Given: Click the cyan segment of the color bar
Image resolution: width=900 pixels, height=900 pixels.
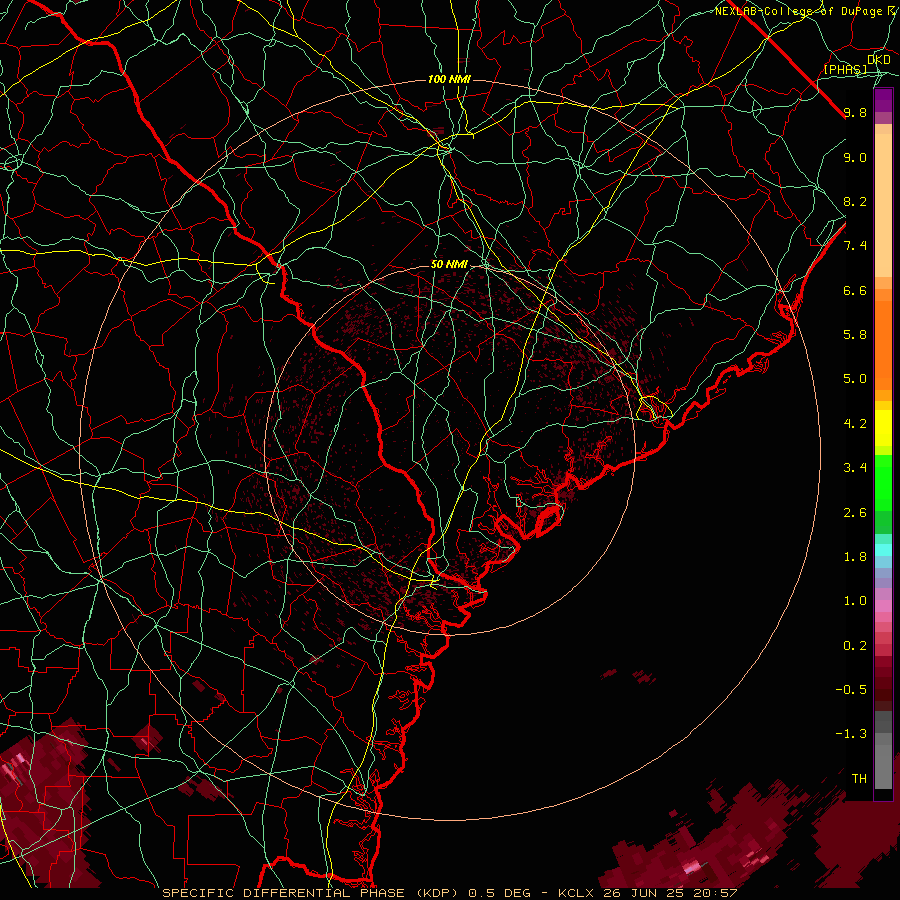Looking at the screenshot, I should point(883,550).
